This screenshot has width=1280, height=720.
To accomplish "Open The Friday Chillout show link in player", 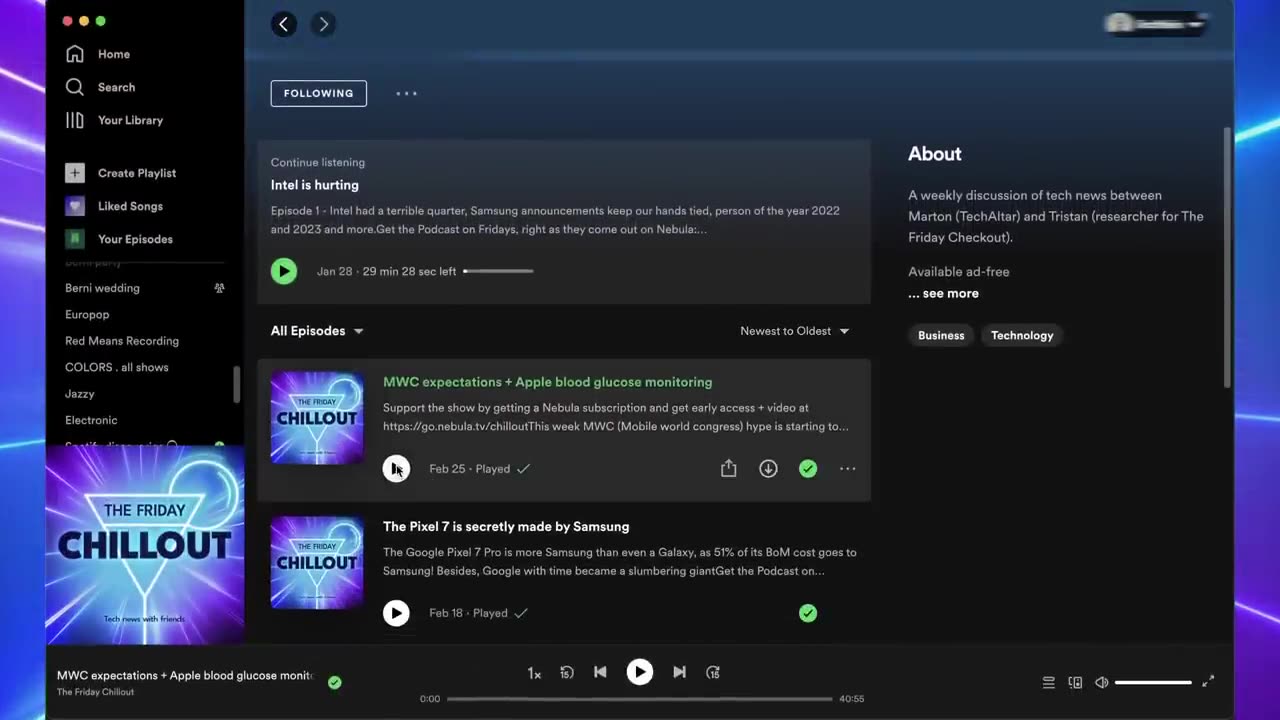I will 95,692.
